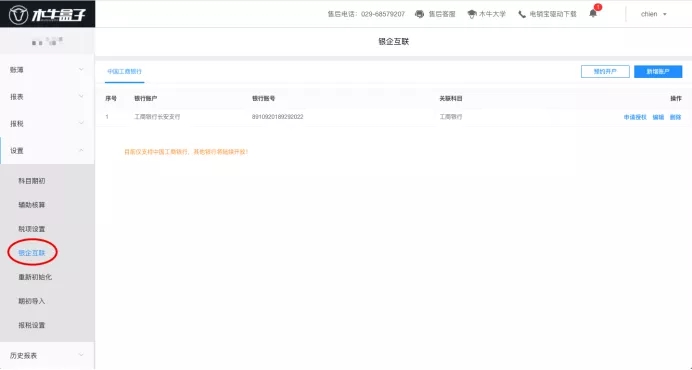The width and height of the screenshot is (692, 370).
Task: Expand the 报税 sidebar section
Action: coord(47,124)
